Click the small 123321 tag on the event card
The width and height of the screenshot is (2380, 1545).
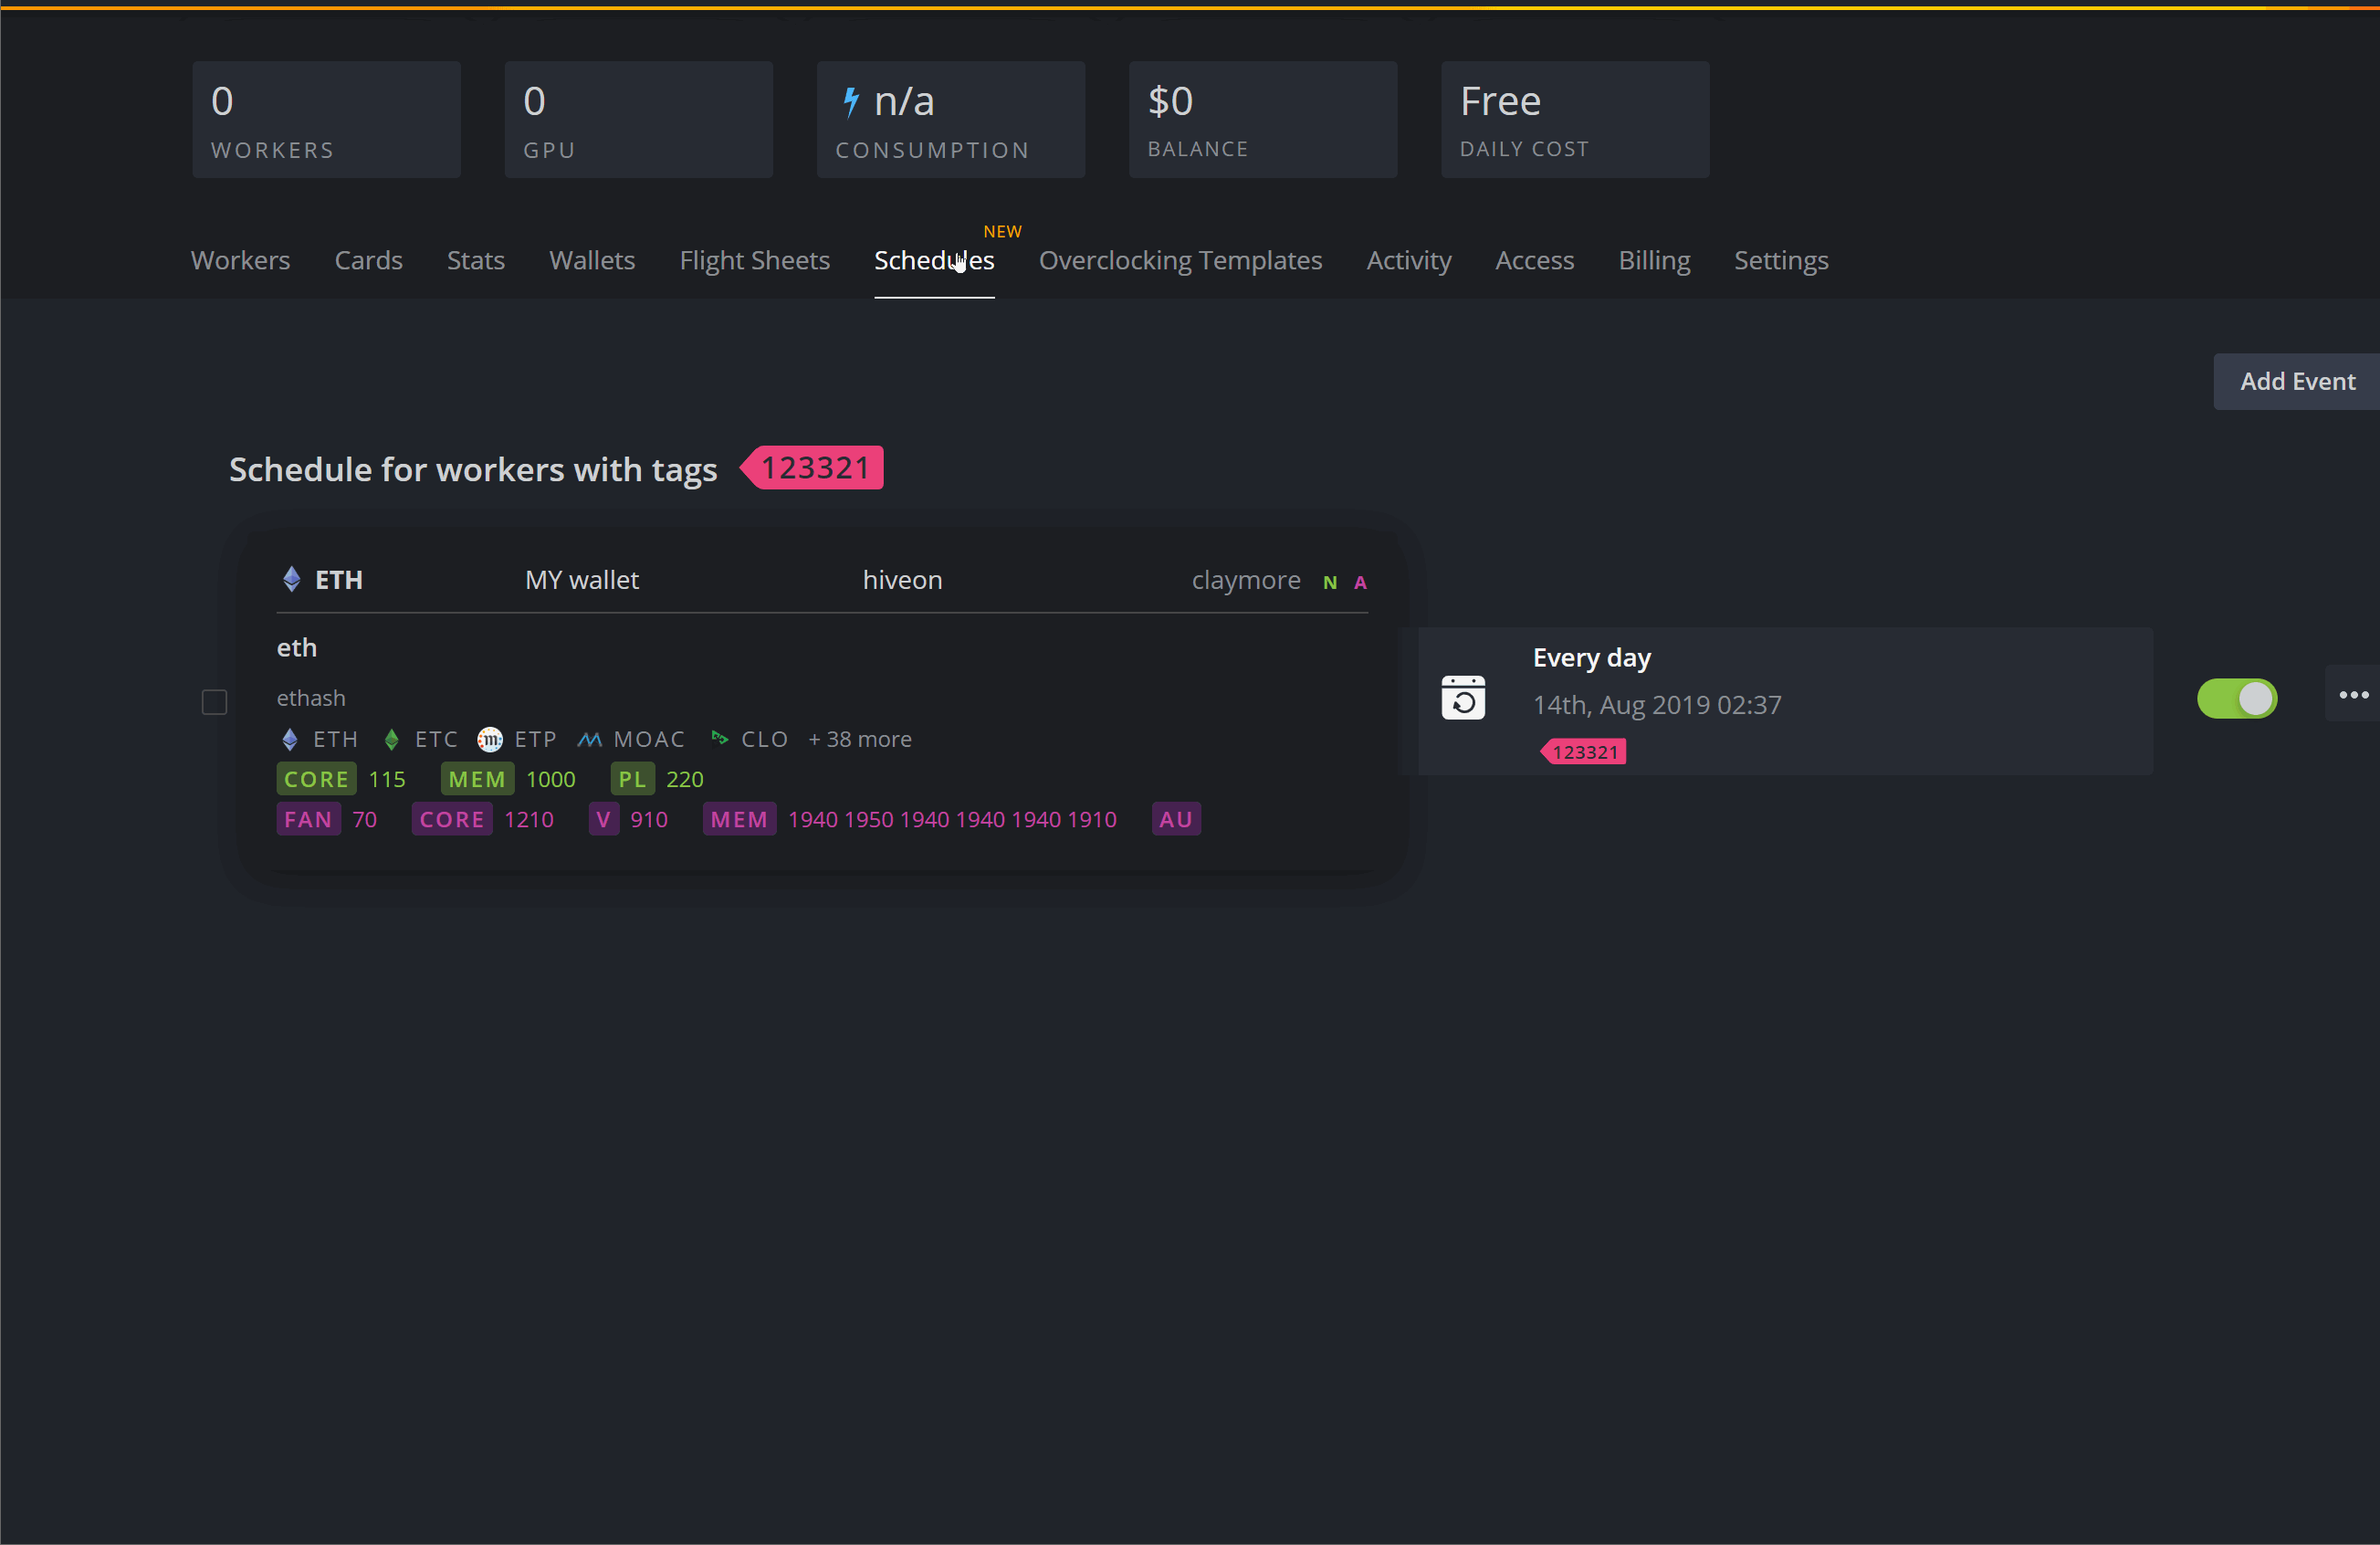[1583, 752]
